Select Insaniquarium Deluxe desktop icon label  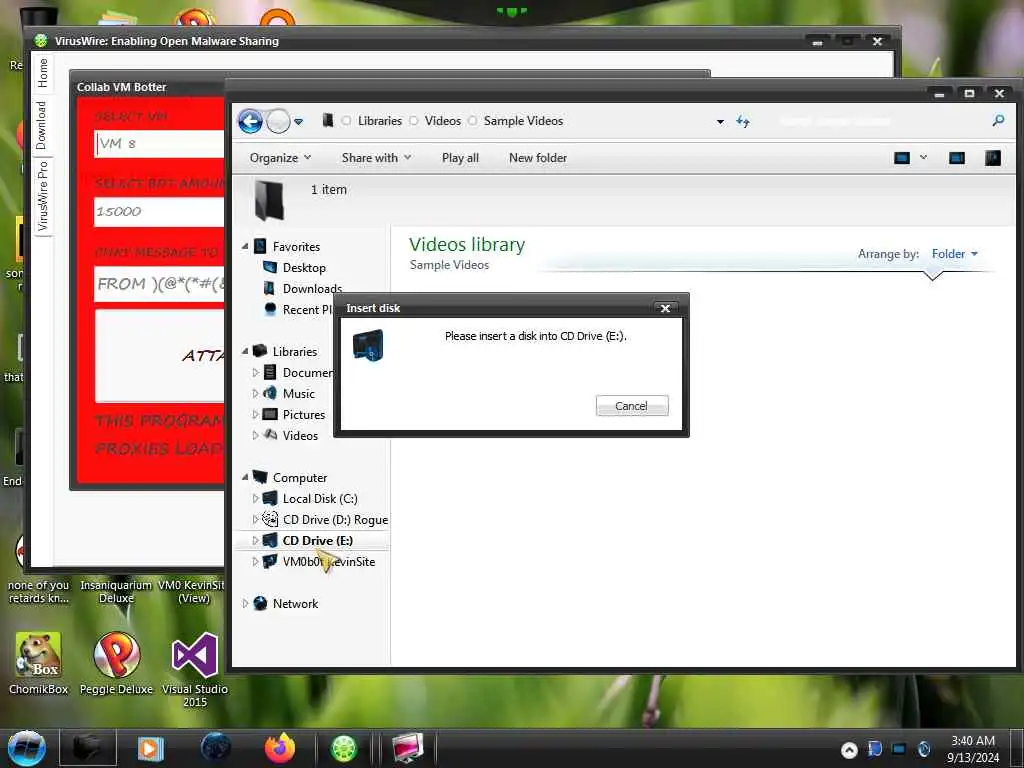(116, 591)
